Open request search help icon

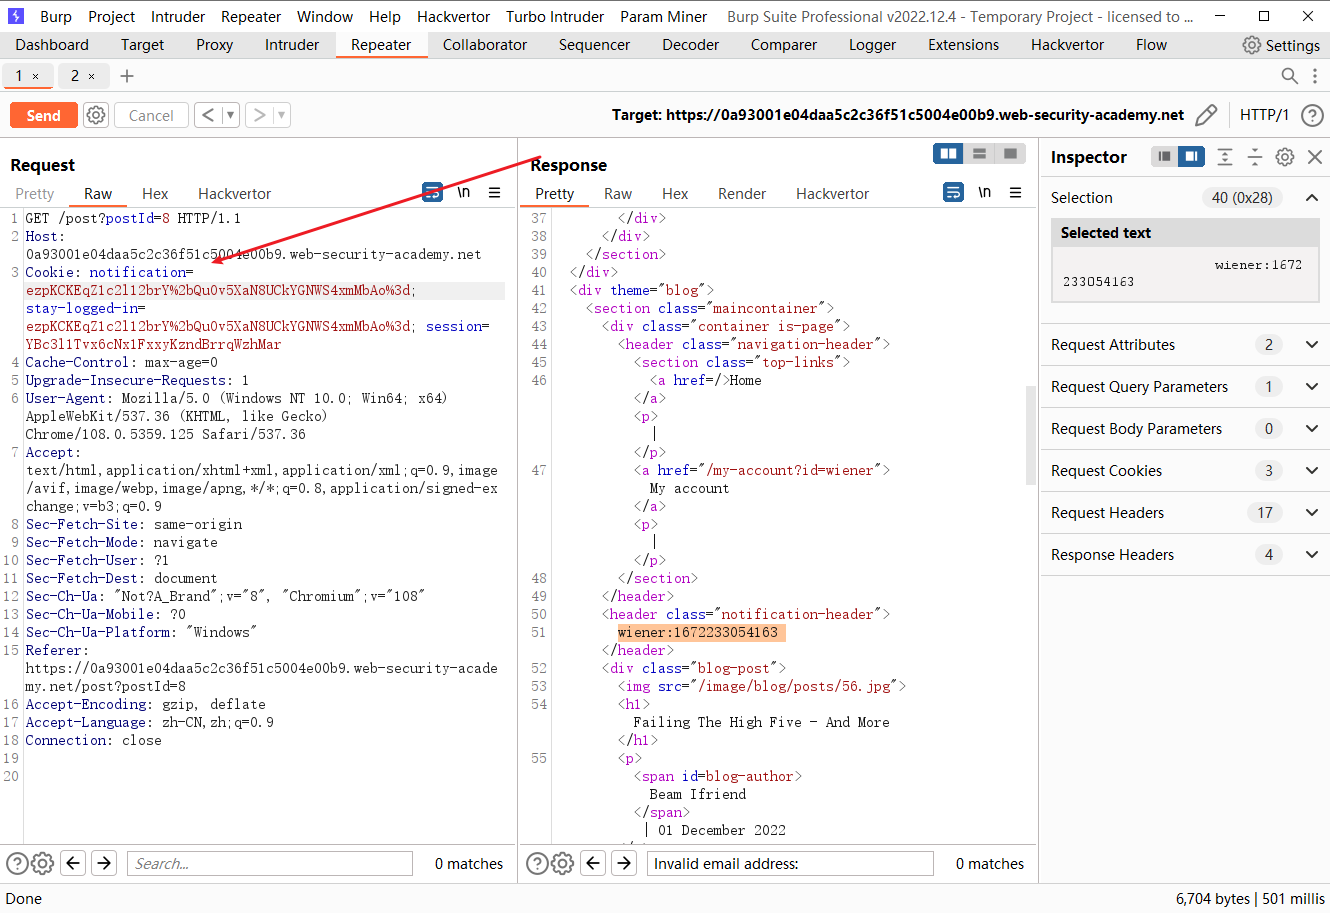click(x=17, y=863)
